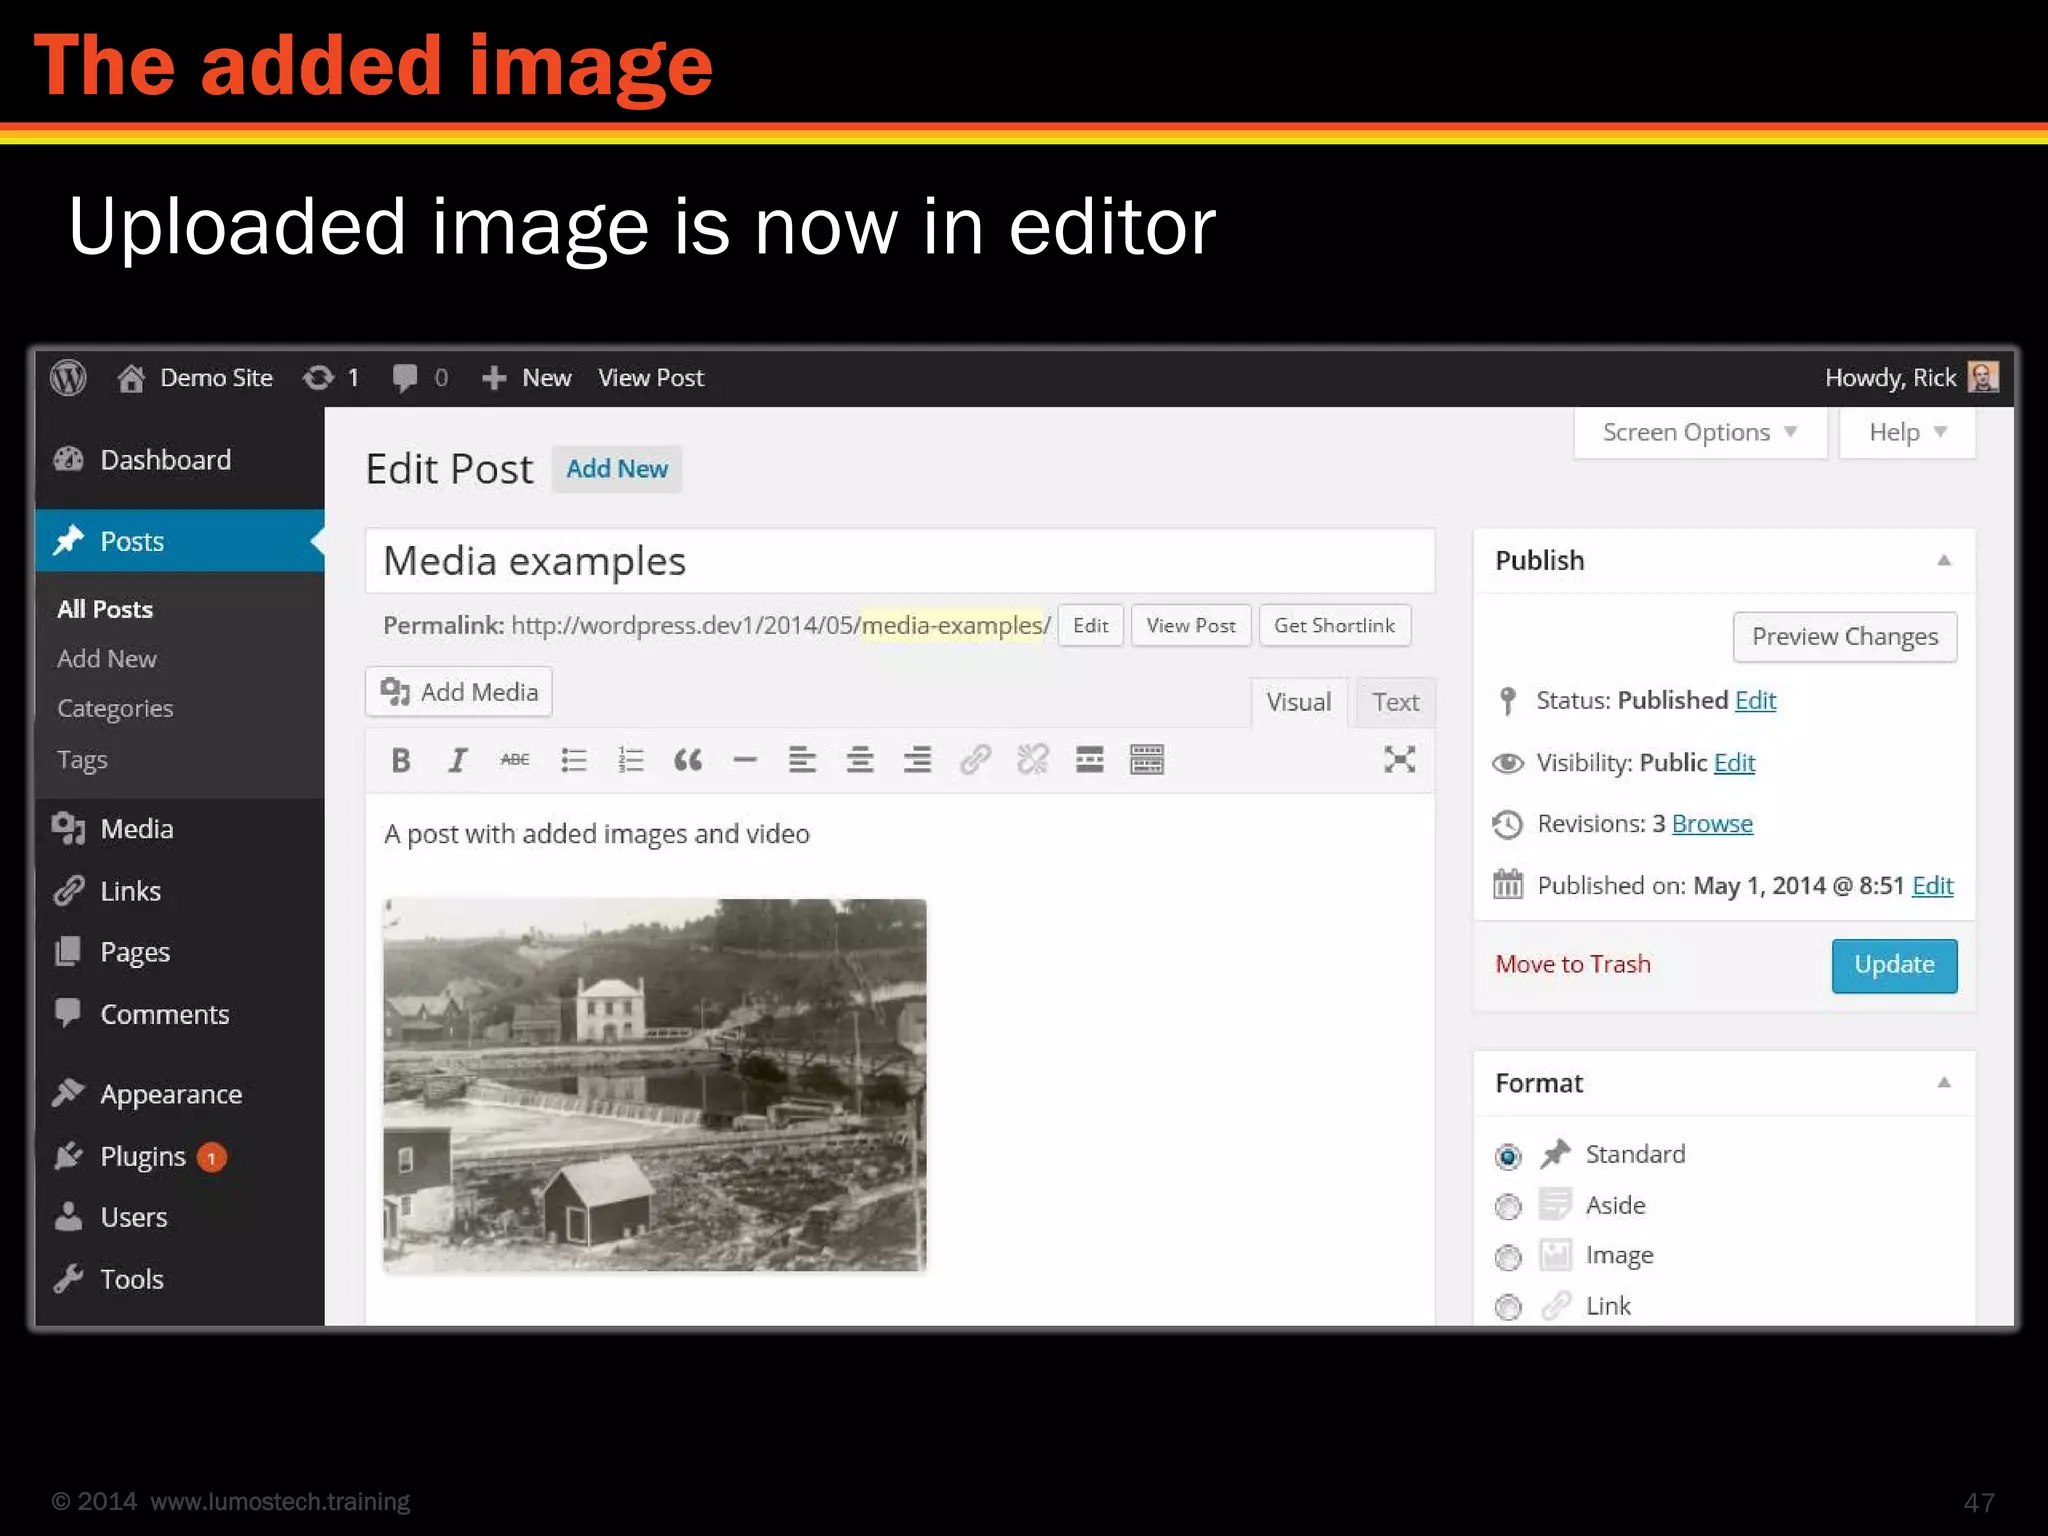The width and height of the screenshot is (2048, 1536).
Task: Open the Media menu
Action: (x=180, y=829)
